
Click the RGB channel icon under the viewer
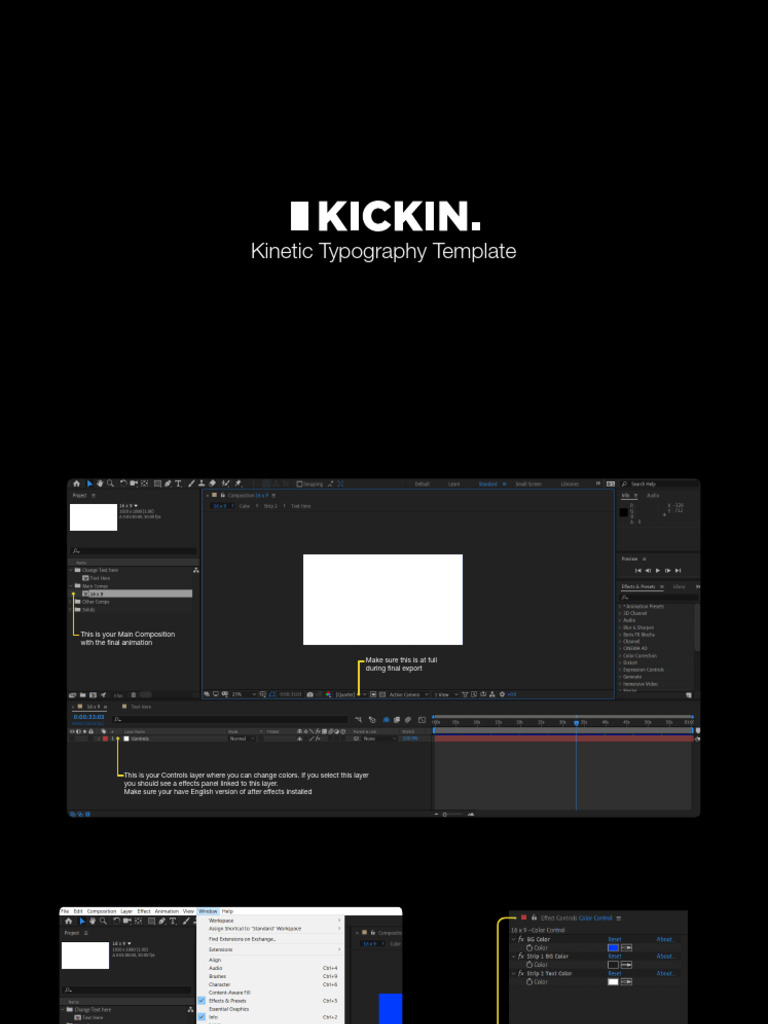pyautogui.click(x=328, y=694)
